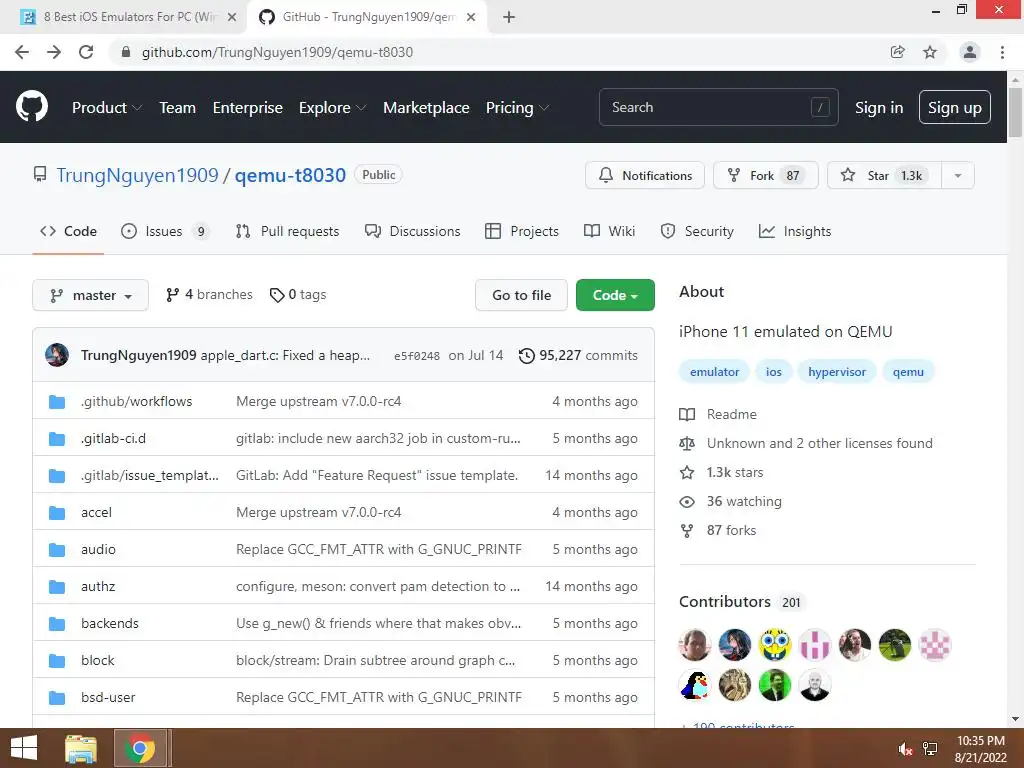Open the Readme link in About
Screen dimensions: 1024x768
click(718, 414)
